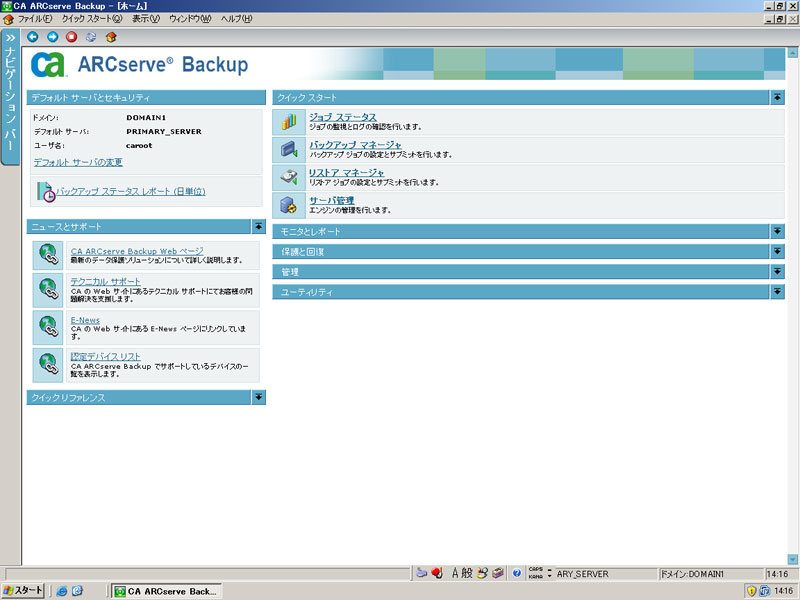Click the icon beside バックアップ マネージャ
The width and height of the screenshot is (800, 600).
[x=289, y=149]
